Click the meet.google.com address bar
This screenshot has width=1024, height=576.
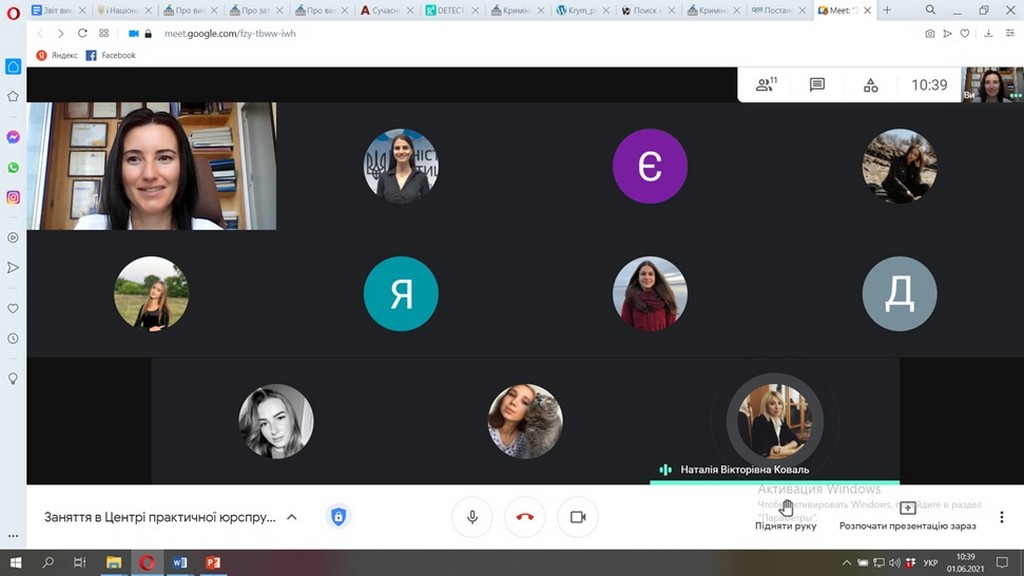tap(230, 33)
